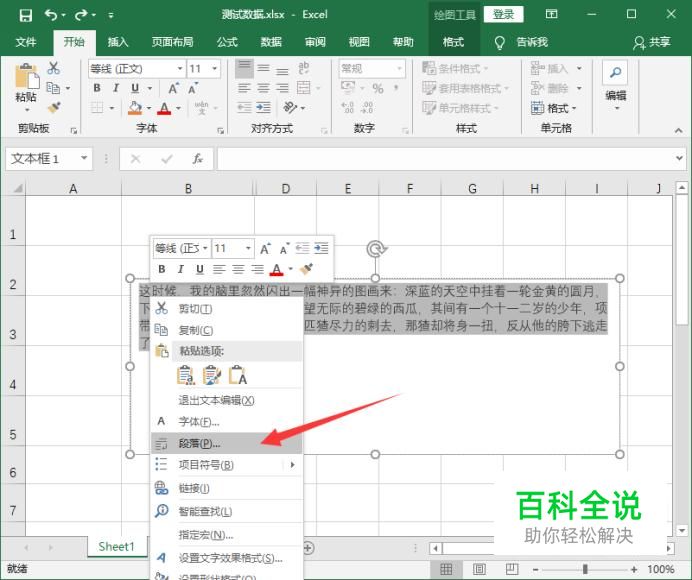Click the Undo arrow in the quick access toolbar

pos(51,15)
